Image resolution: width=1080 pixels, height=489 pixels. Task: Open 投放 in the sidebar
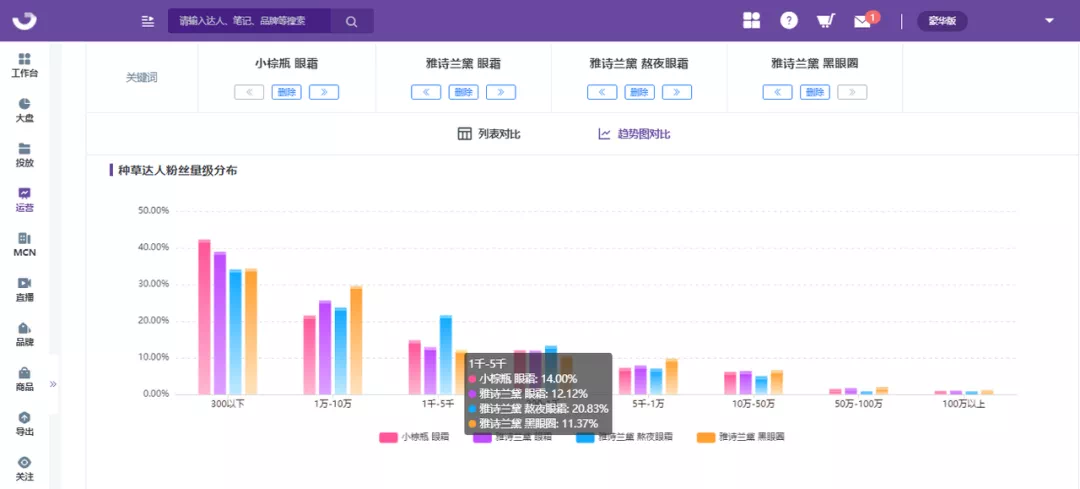click(x=25, y=156)
